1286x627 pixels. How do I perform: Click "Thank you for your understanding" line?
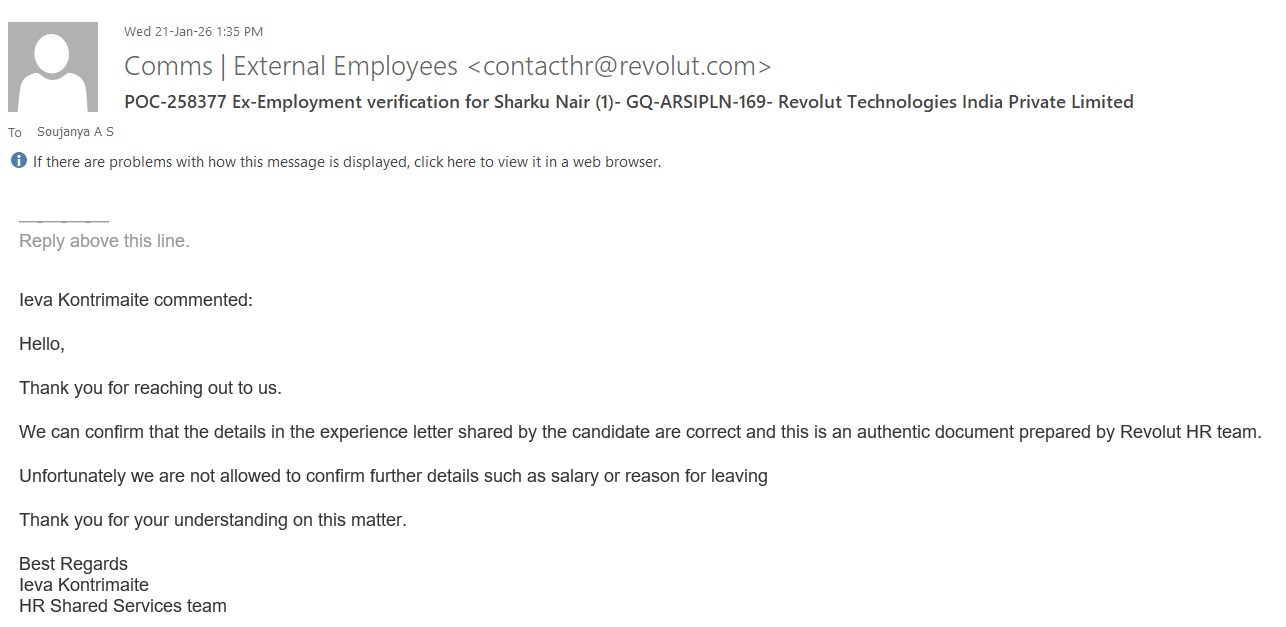(212, 520)
